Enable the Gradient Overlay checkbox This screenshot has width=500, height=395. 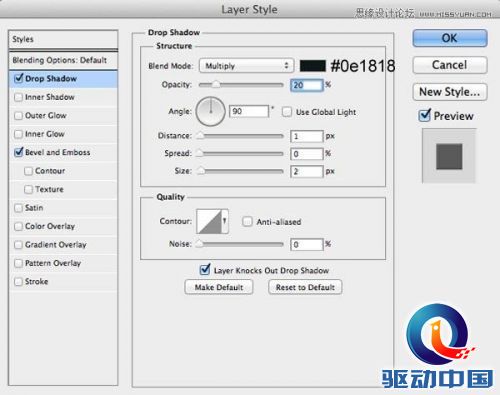(18, 245)
